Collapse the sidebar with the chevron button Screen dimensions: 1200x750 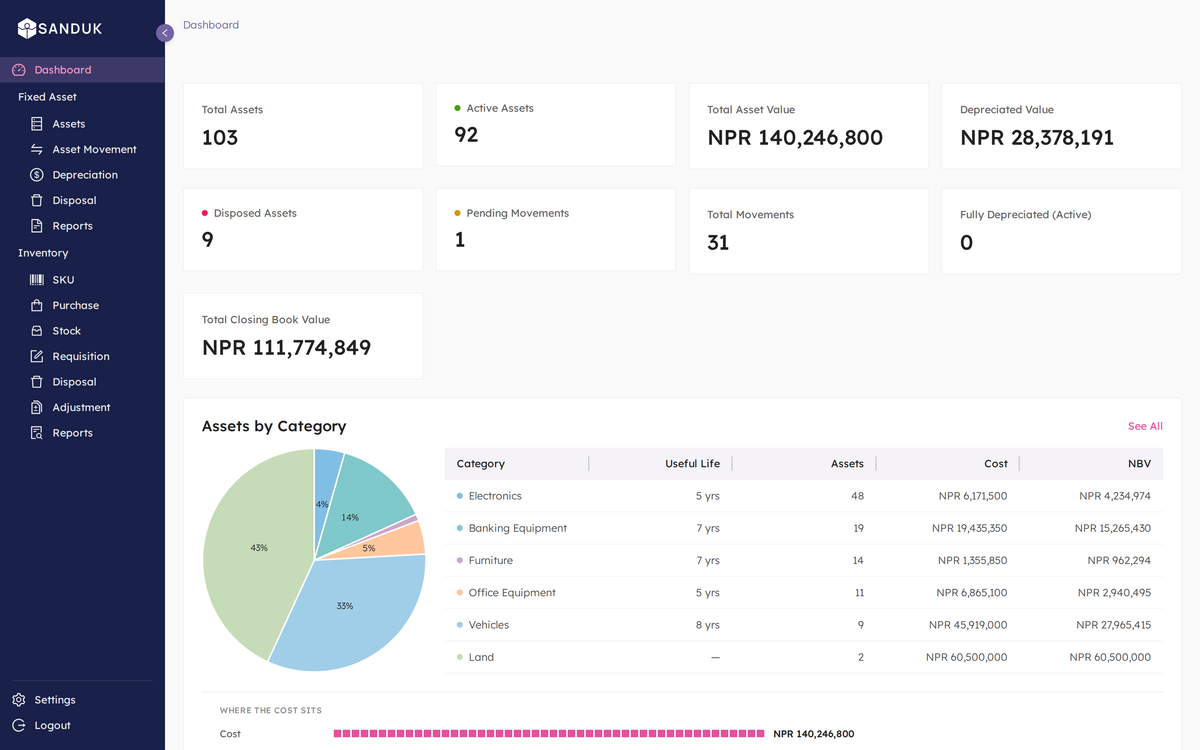point(165,33)
